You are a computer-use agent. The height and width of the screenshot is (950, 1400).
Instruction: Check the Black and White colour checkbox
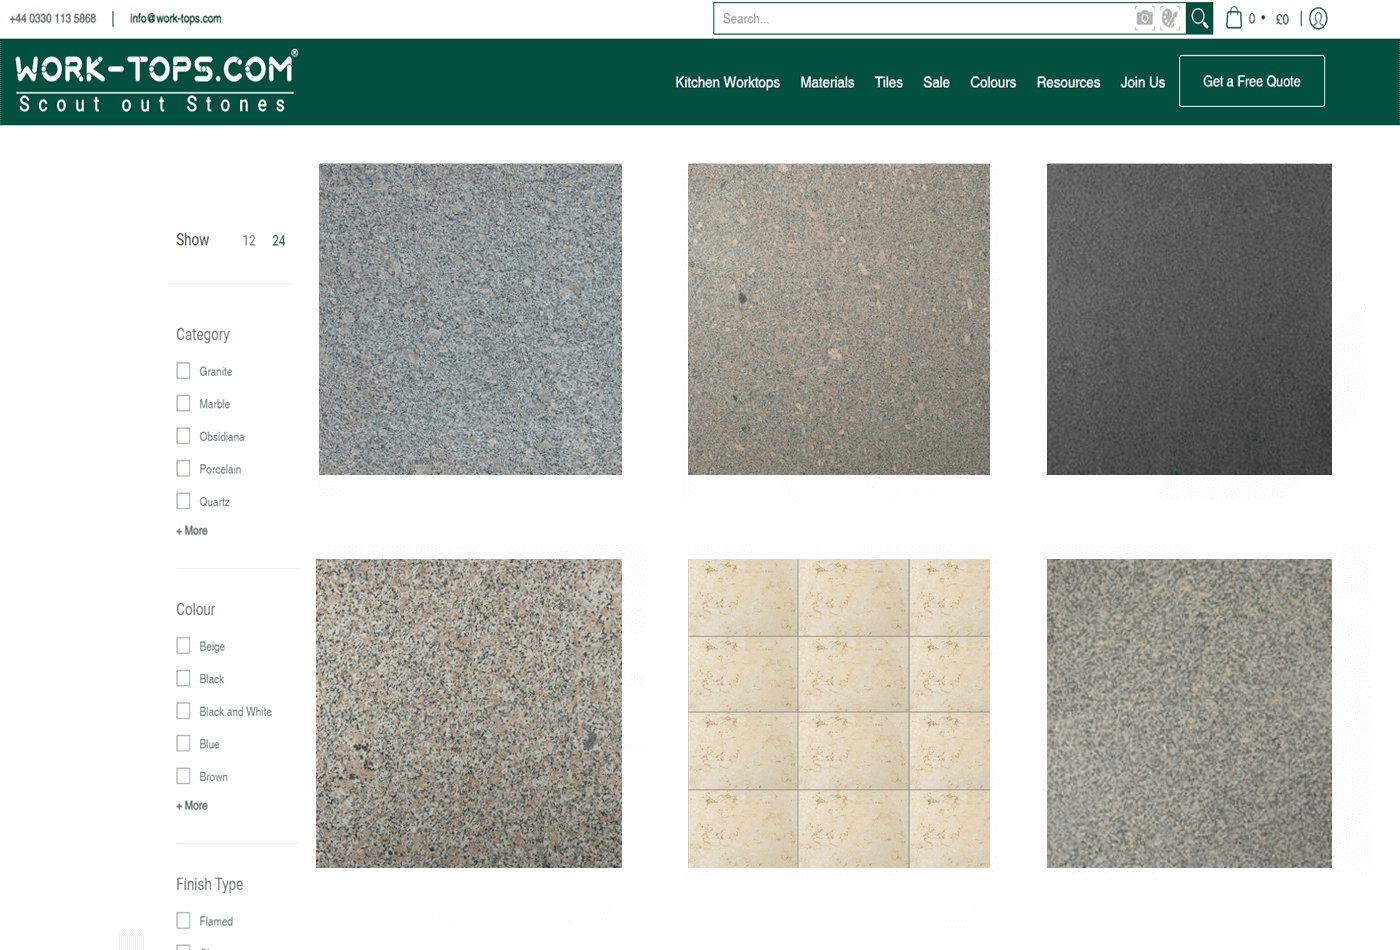(183, 711)
